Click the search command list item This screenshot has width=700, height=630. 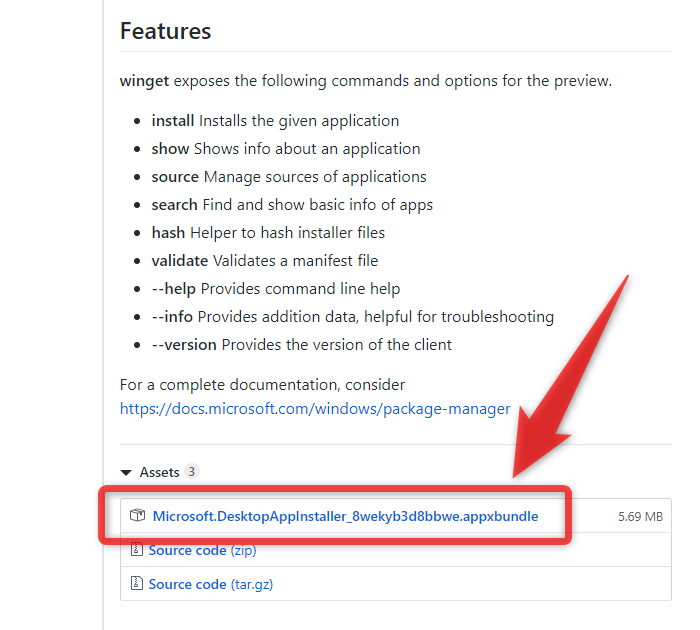[x=292, y=205]
